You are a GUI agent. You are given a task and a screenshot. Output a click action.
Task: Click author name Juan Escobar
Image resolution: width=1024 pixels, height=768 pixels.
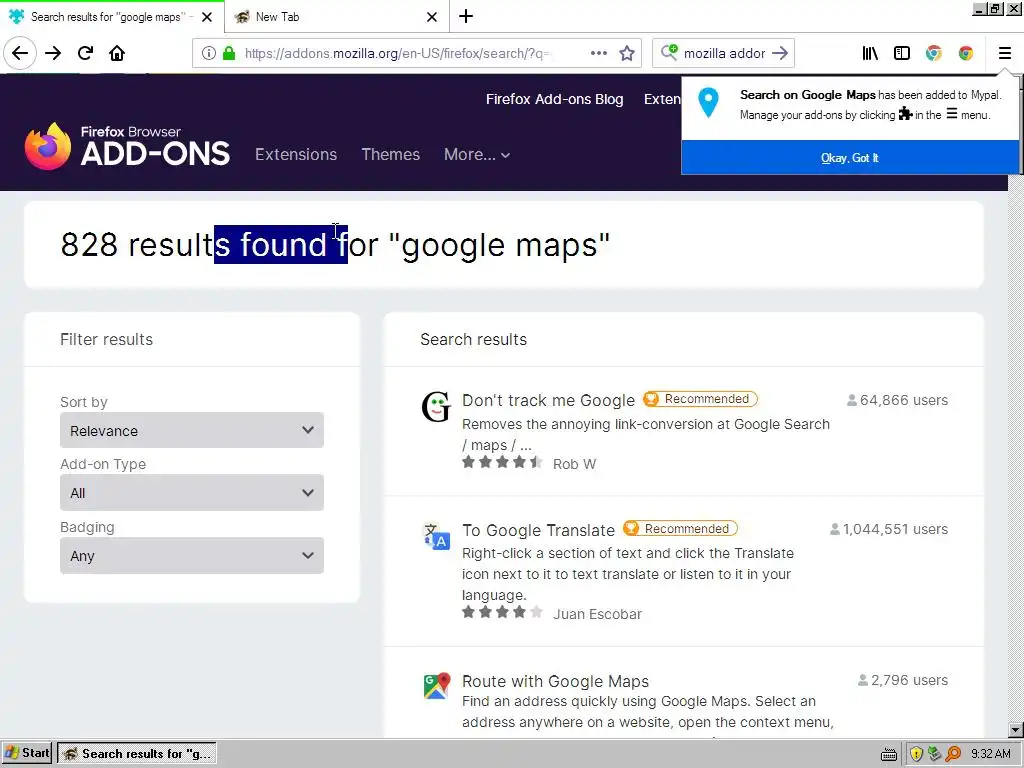coord(598,614)
